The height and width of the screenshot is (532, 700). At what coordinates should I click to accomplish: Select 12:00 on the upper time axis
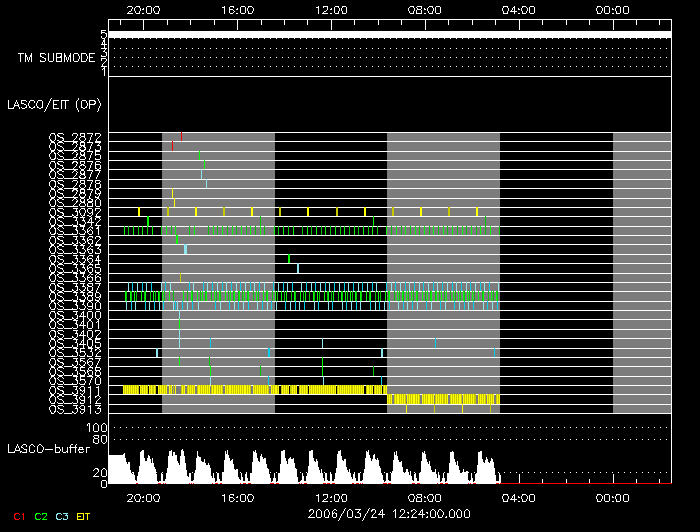tap(331, 9)
